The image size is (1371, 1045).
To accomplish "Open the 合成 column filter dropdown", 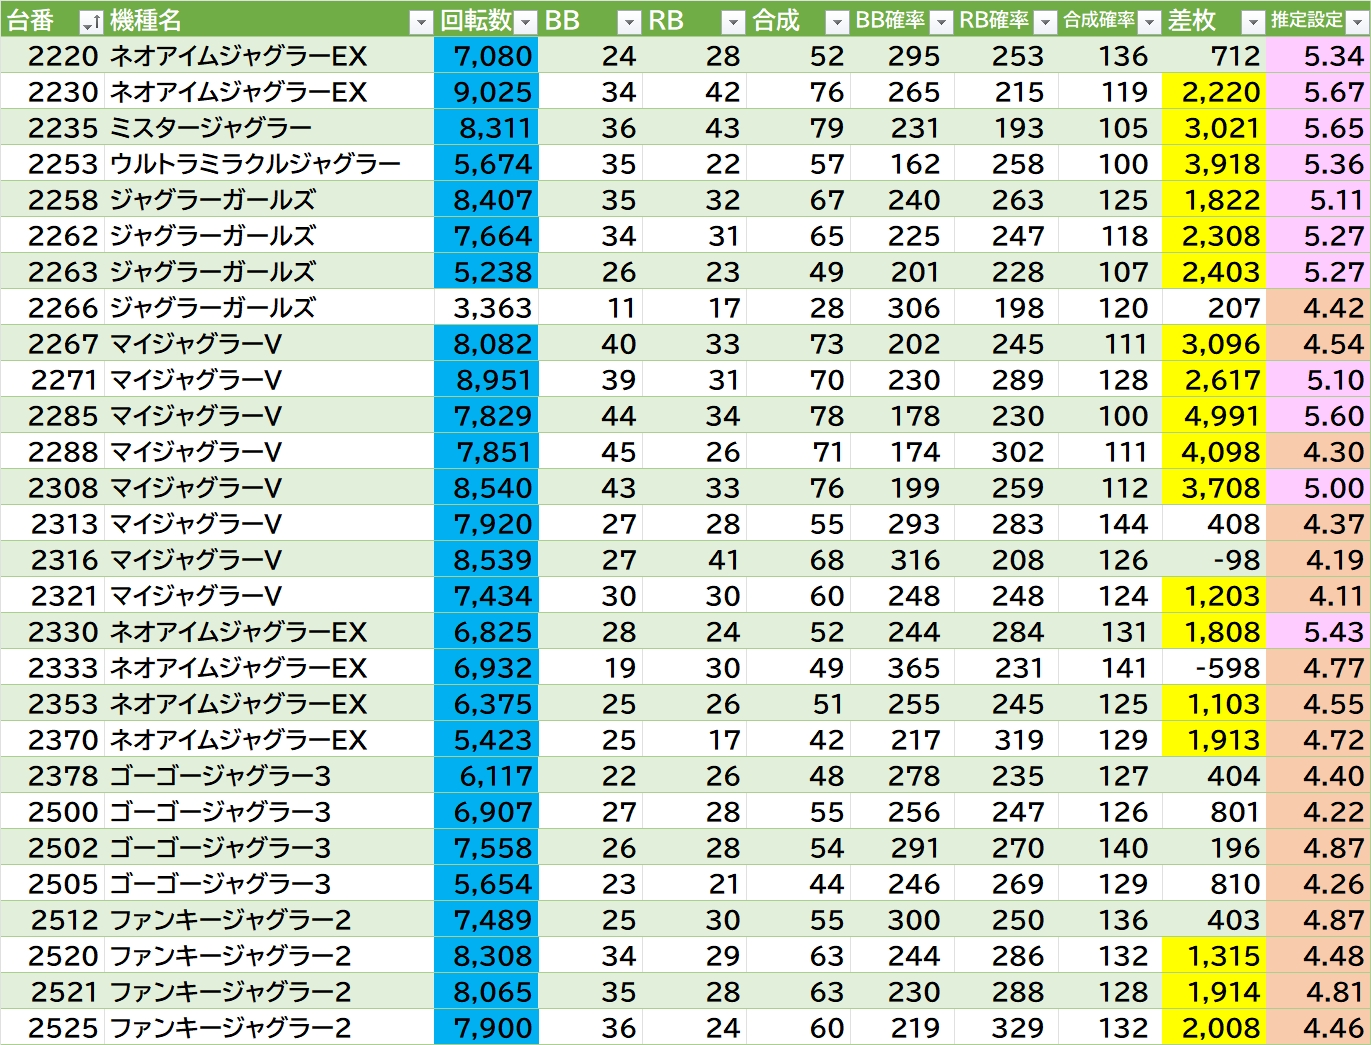I will (837, 22).
